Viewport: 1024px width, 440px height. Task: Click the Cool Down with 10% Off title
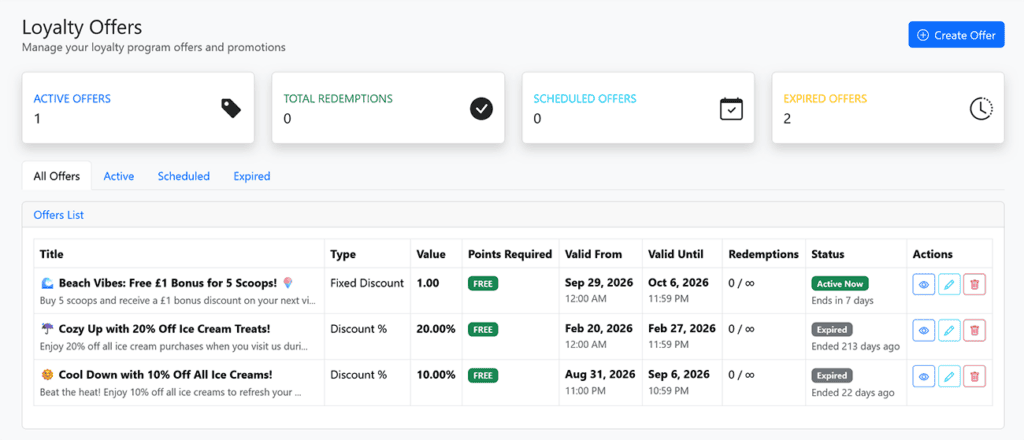pos(156,375)
